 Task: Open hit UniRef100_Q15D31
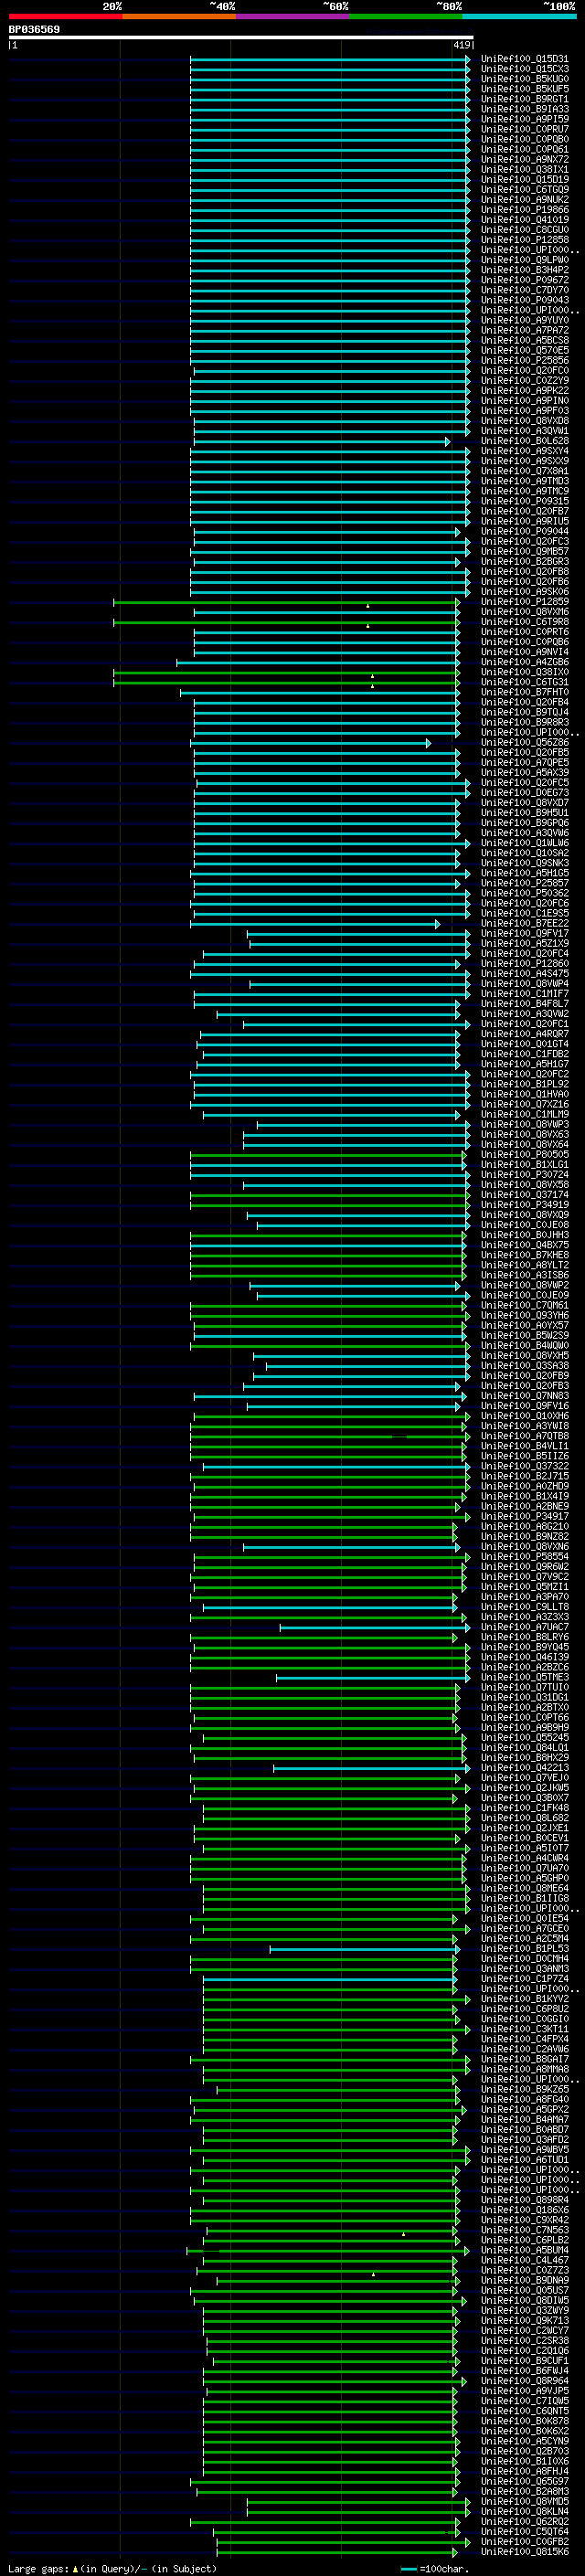(x=524, y=59)
